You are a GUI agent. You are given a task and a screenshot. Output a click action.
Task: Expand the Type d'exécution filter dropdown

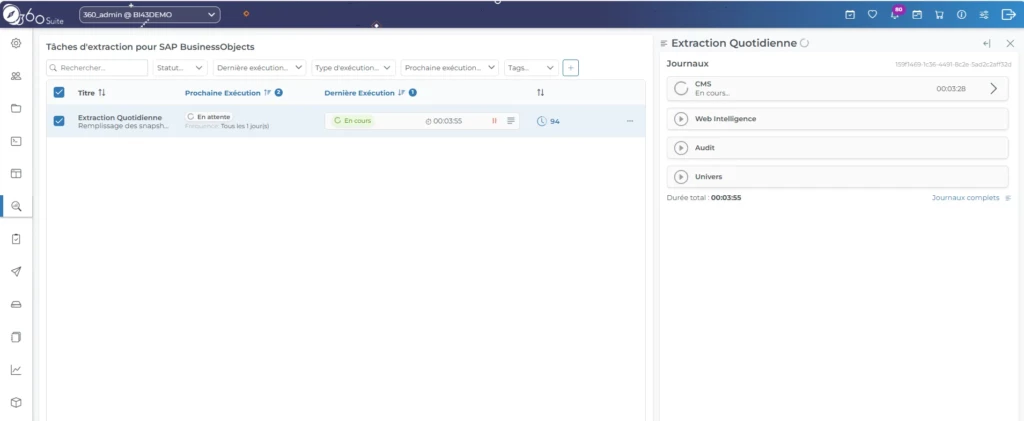point(353,68)
